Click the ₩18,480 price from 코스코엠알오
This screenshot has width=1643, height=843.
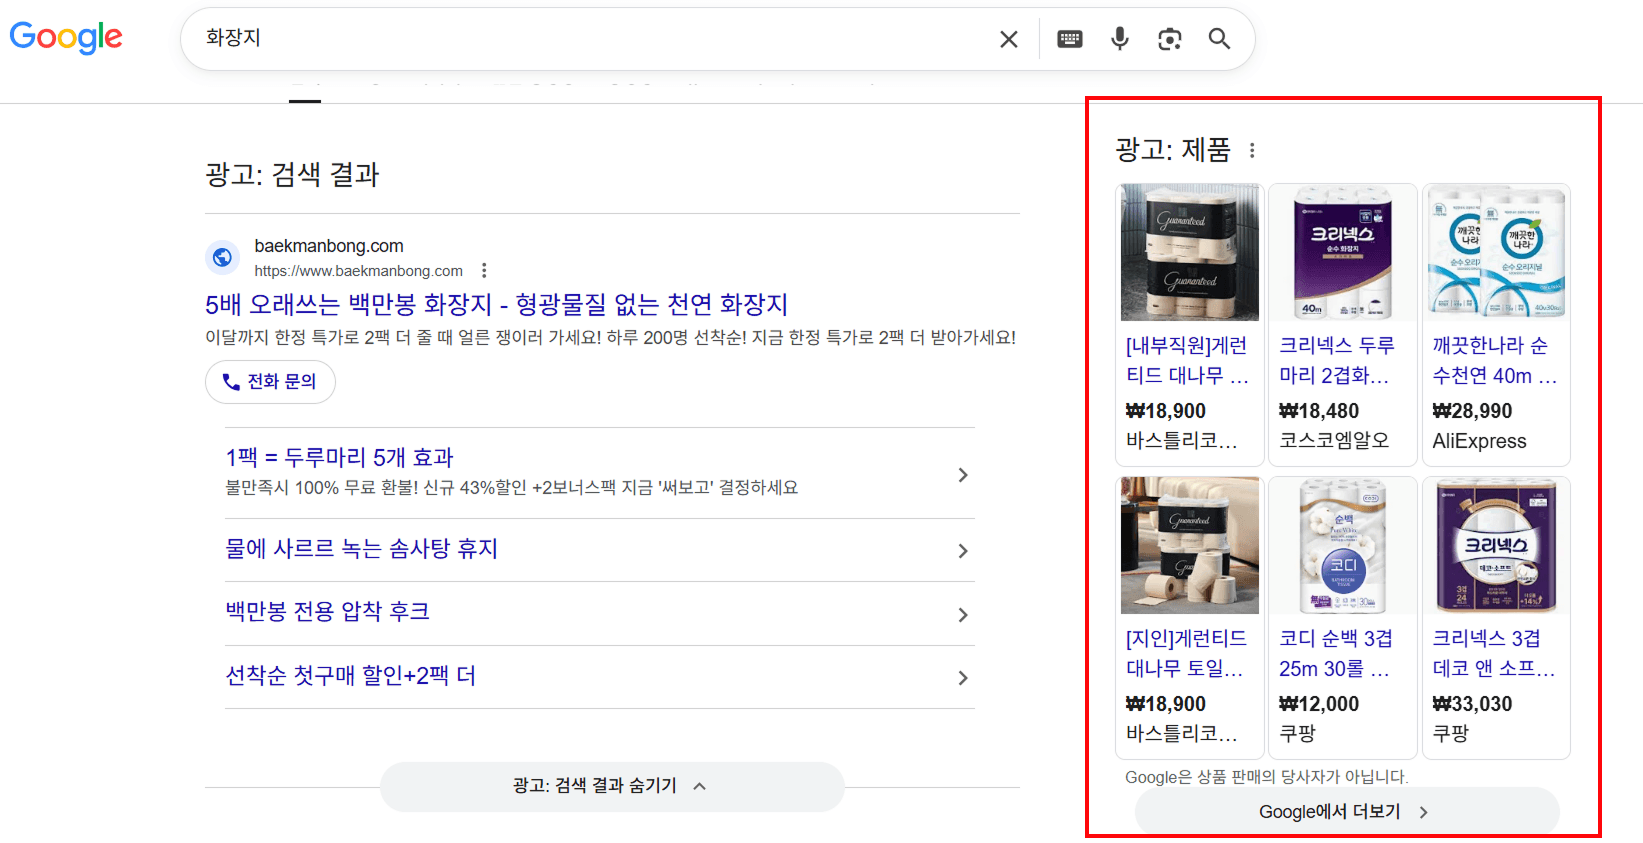(1319, 411)
